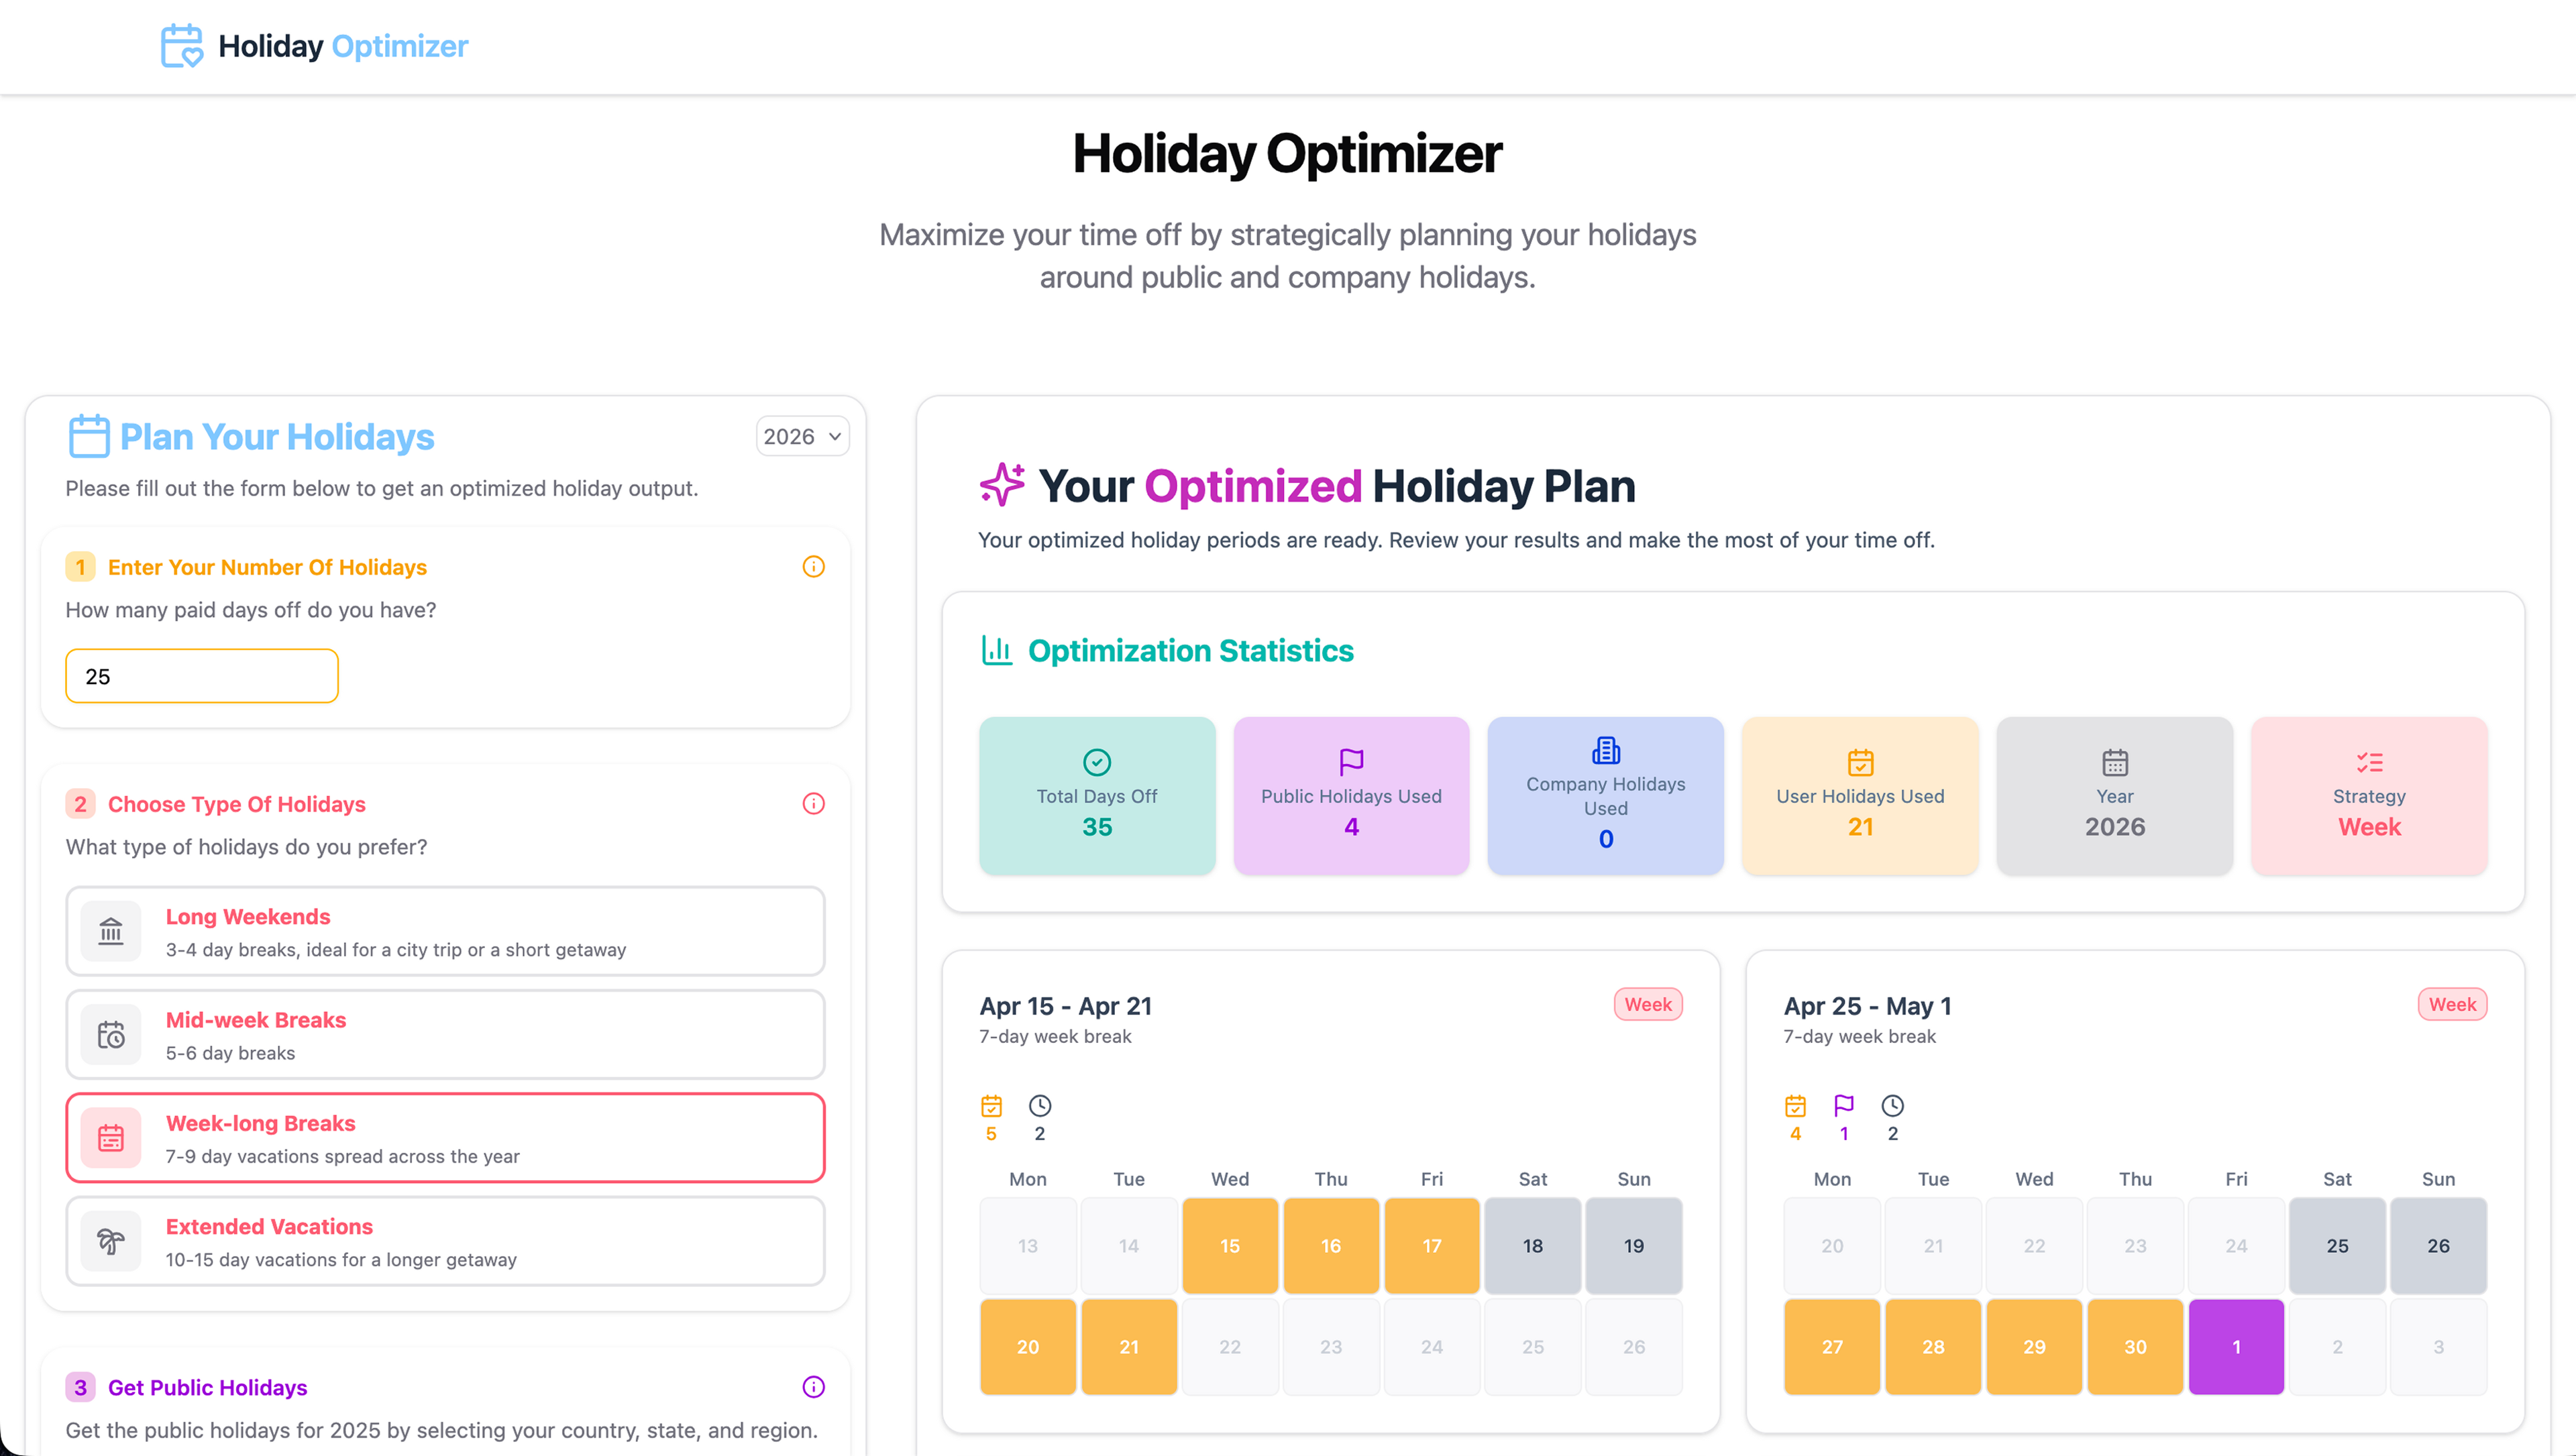Select May 1 in the Apr 25 calendar grid
The height and width of the screenshot is (1456, 2576).
(x=2237, y=1346)
